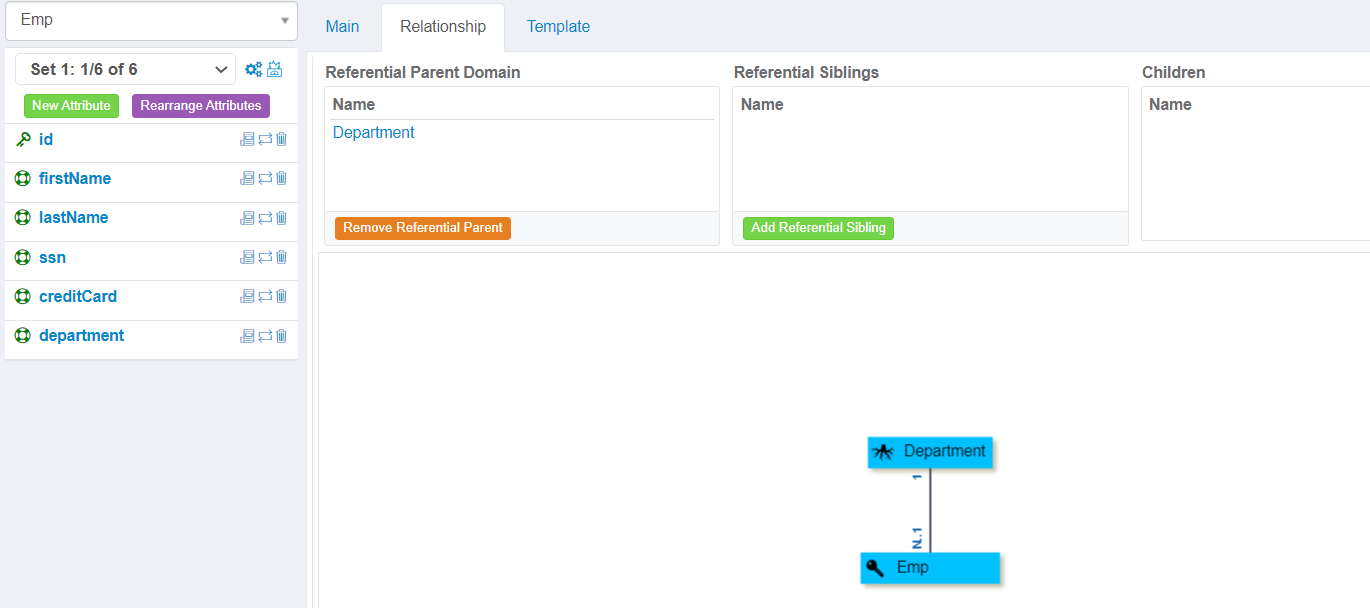Click the swap arrows icon in firstName row

click(265, 179)
